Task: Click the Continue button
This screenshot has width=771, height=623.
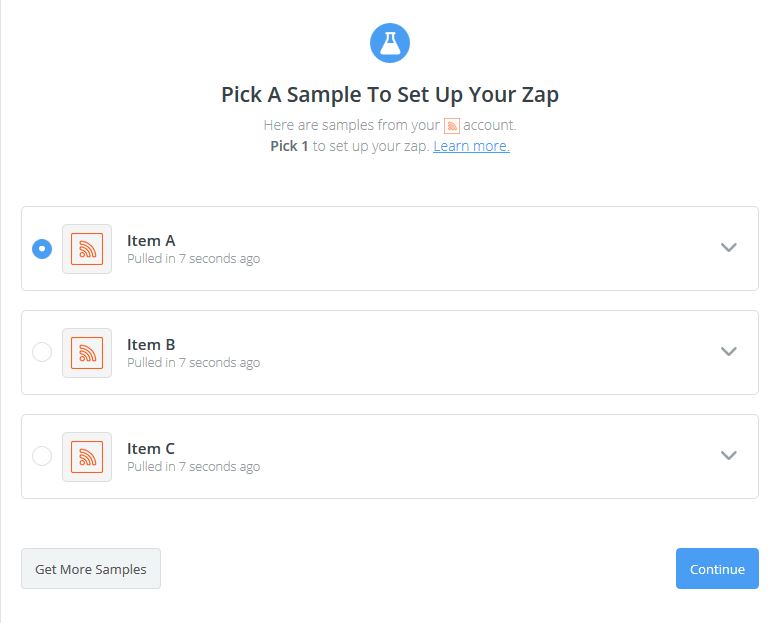Action: point(717,568)
